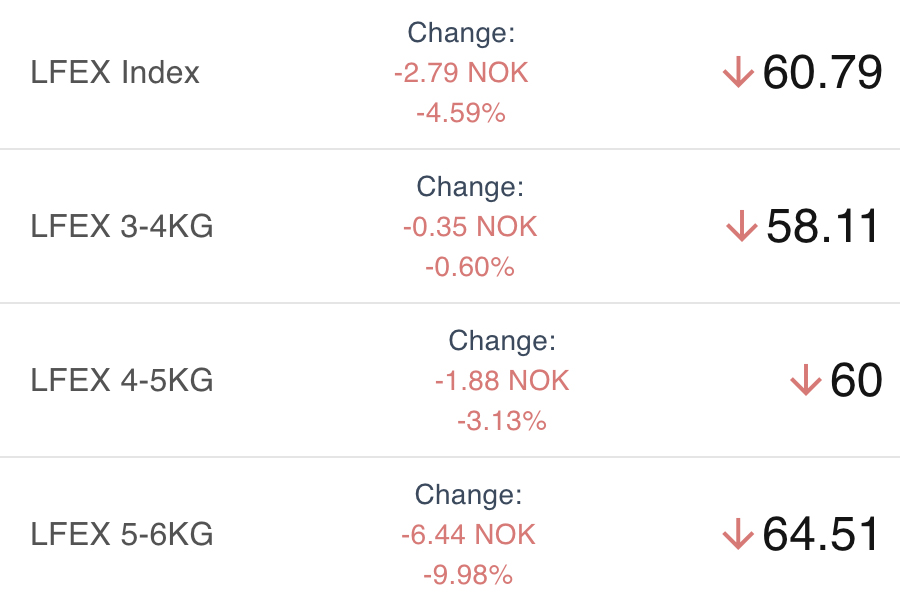Click the LFEX Index price 60.79

(822, 73)
